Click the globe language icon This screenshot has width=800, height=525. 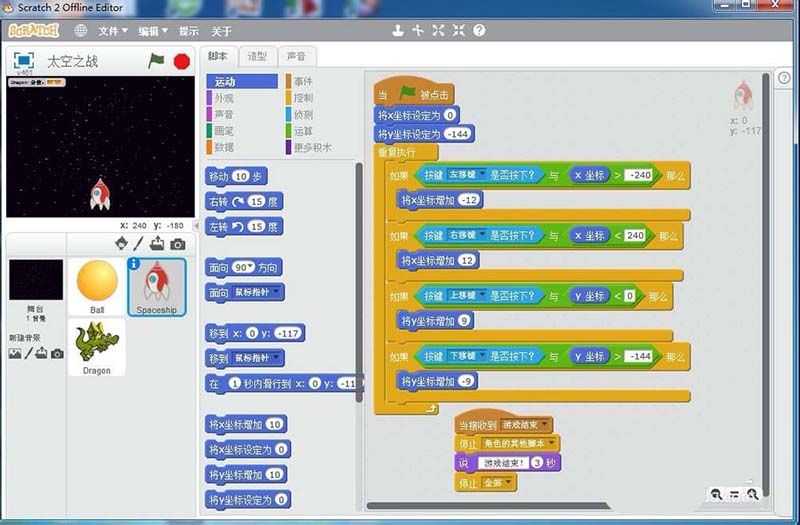tap(81, 31)
